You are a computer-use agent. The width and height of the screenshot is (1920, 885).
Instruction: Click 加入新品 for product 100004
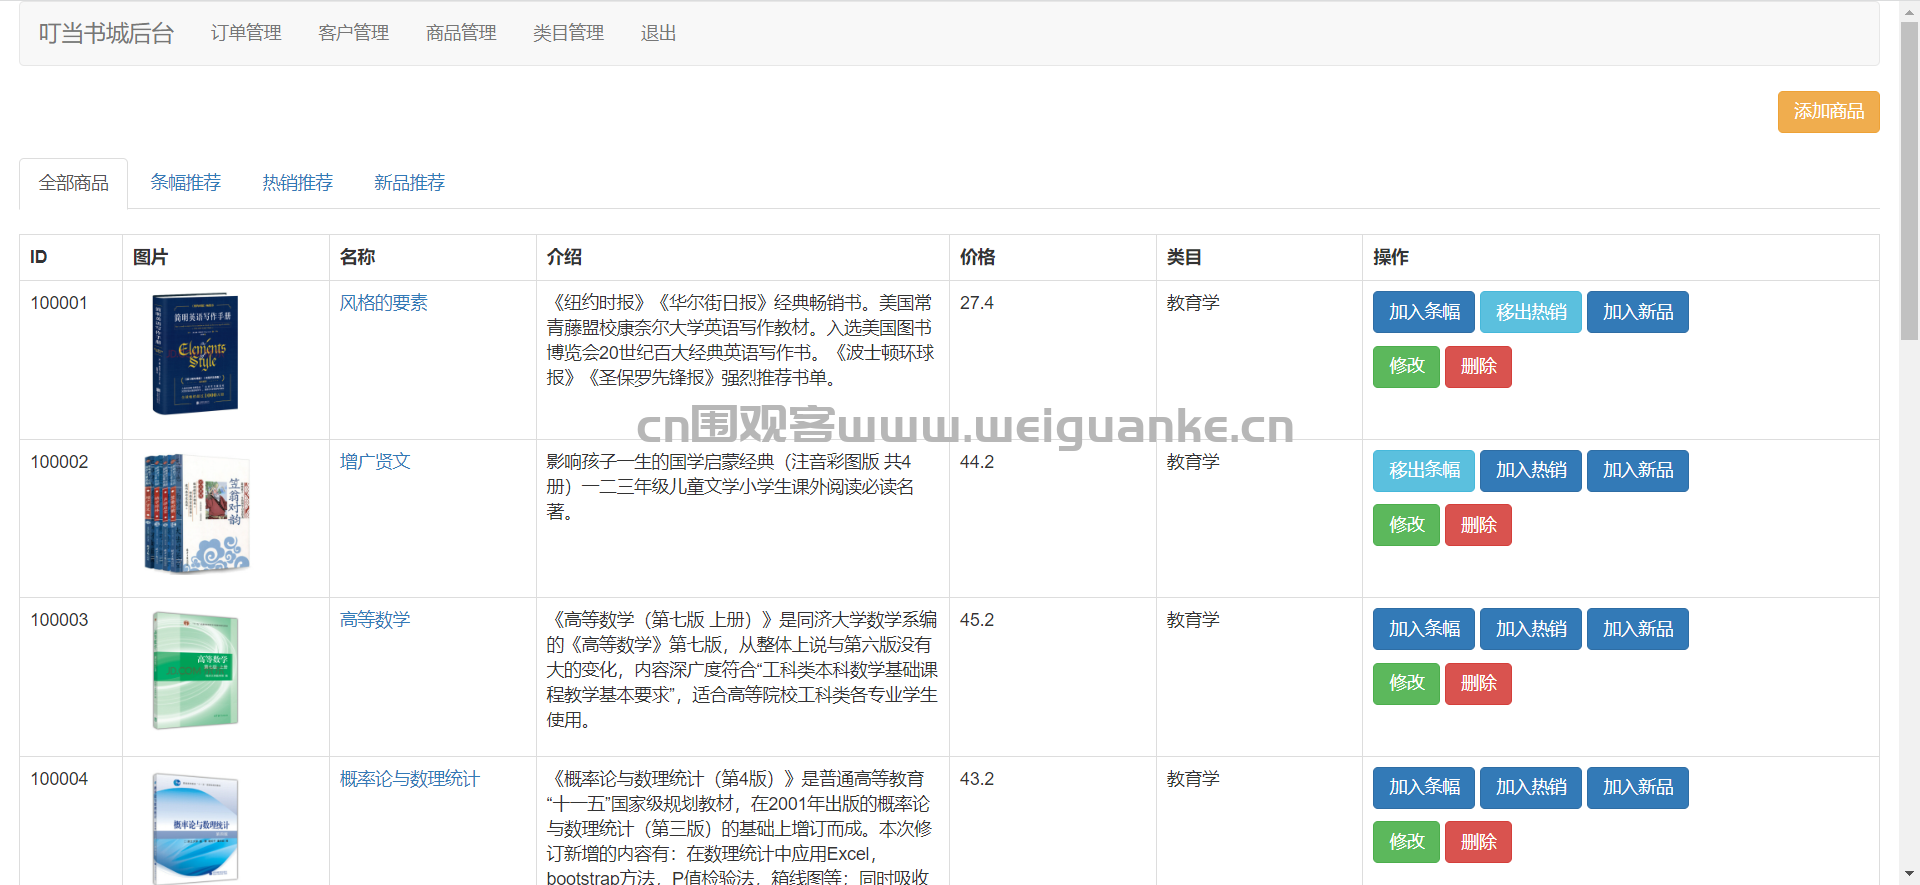[1638, 787]
